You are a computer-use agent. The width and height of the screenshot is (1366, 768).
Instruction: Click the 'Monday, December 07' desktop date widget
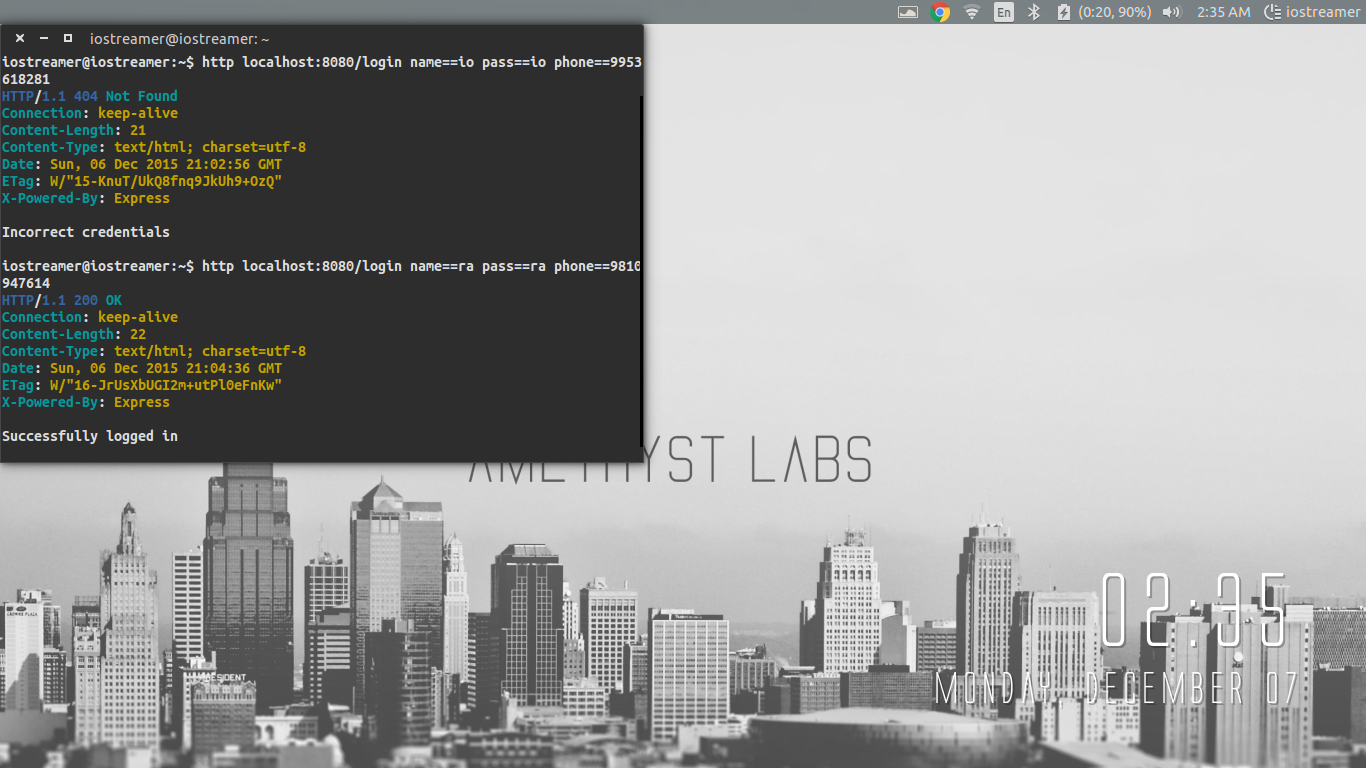pyautogui.click(x=1116, y=689)
